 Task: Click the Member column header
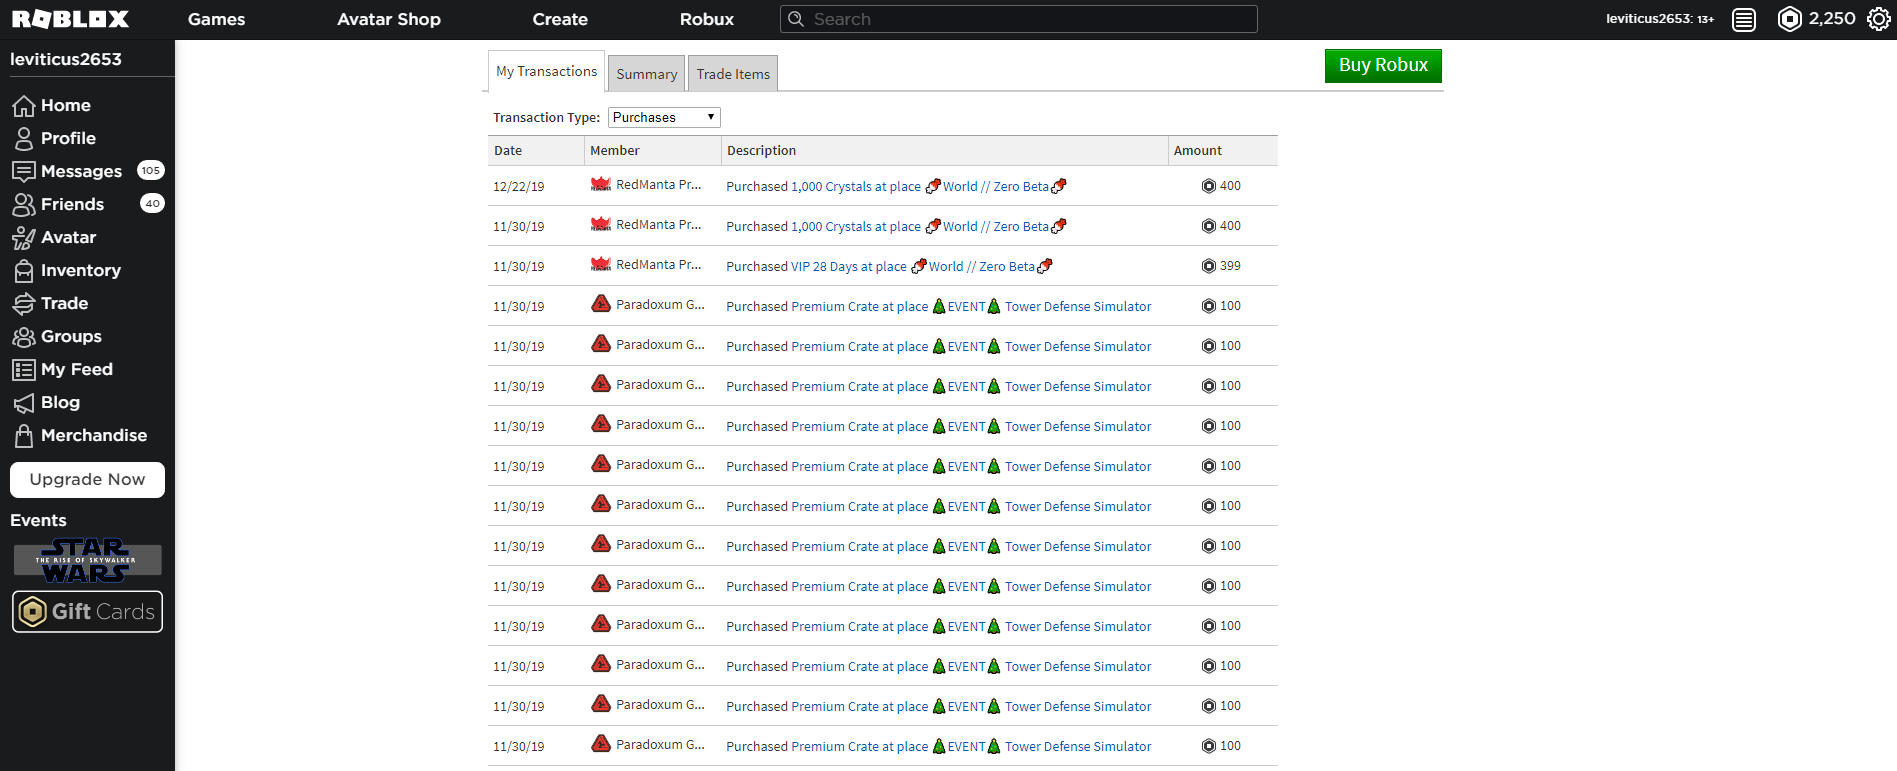[653, 151]
